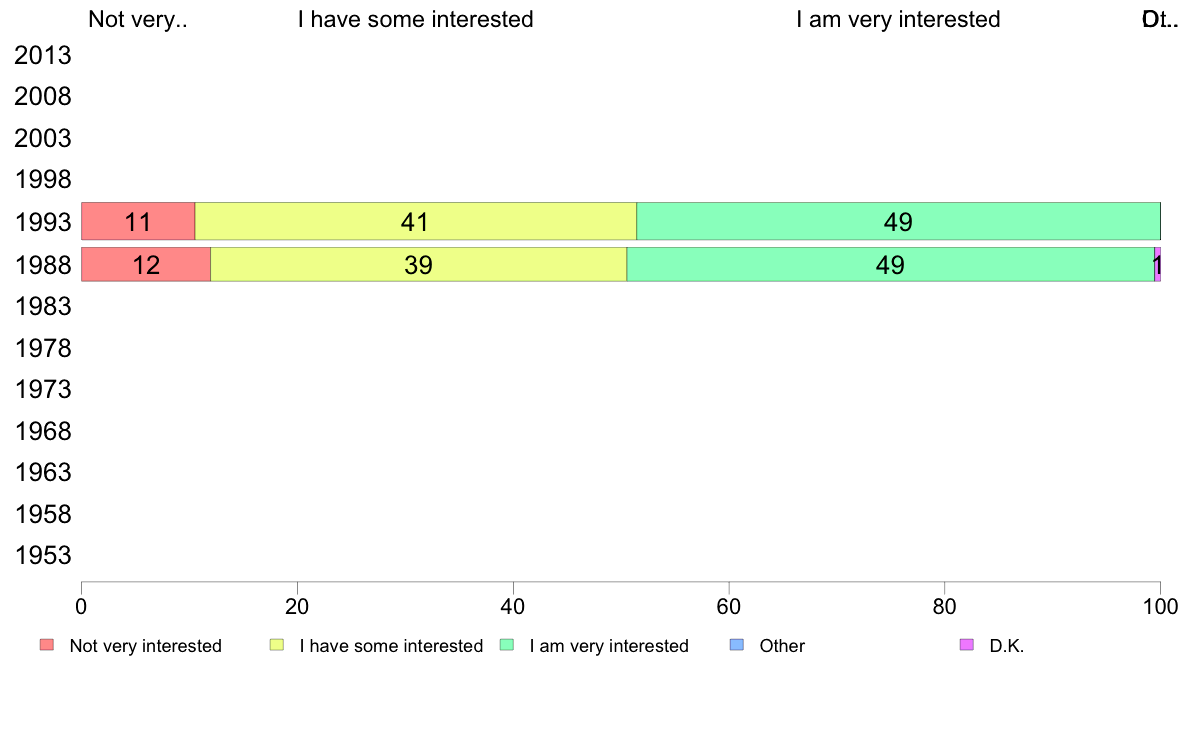Click the 2013 year label
Image resolution: width=1188 pixels, height=736 pixels.
[43, 55]
